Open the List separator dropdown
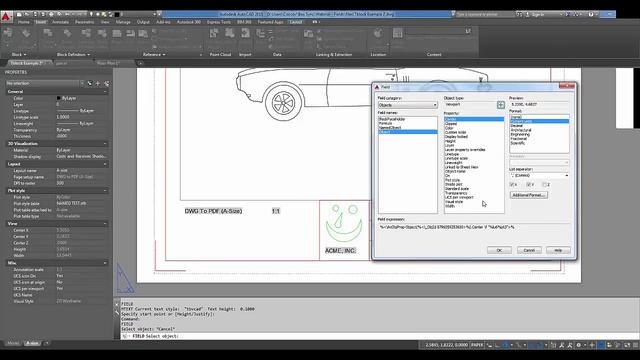 539,176
